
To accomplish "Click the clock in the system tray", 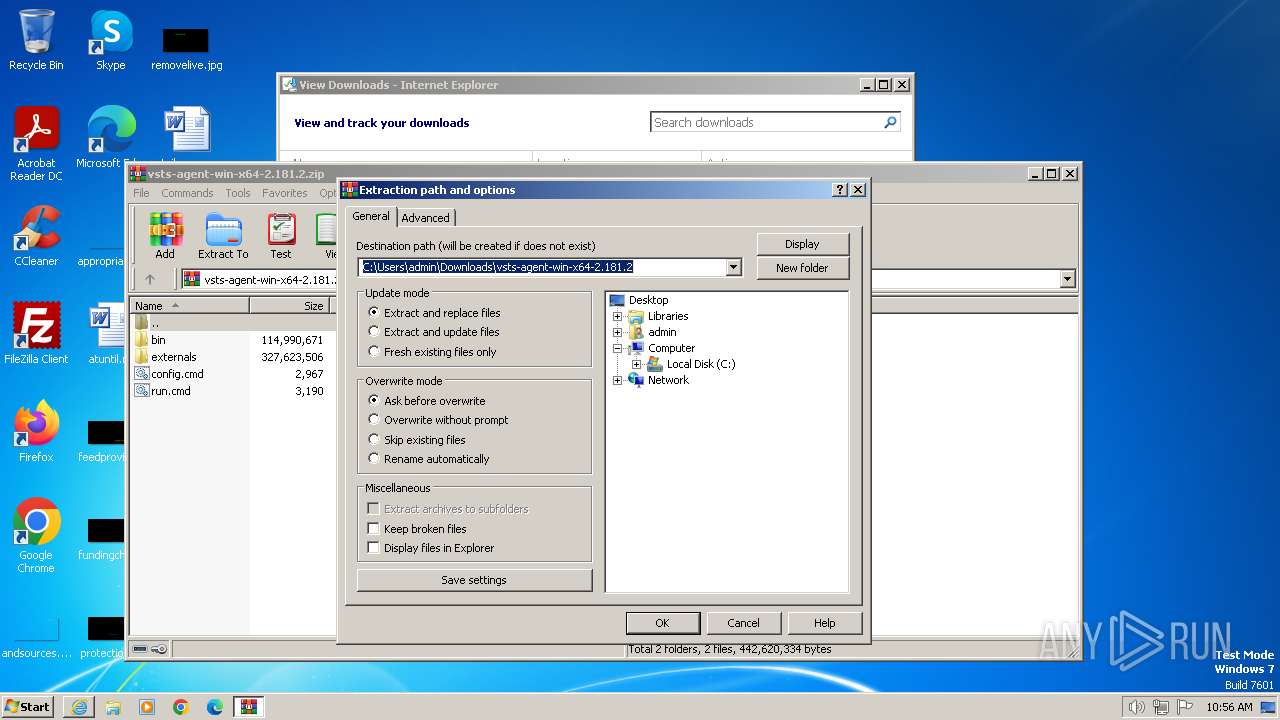I will (x=1229, y=707).
